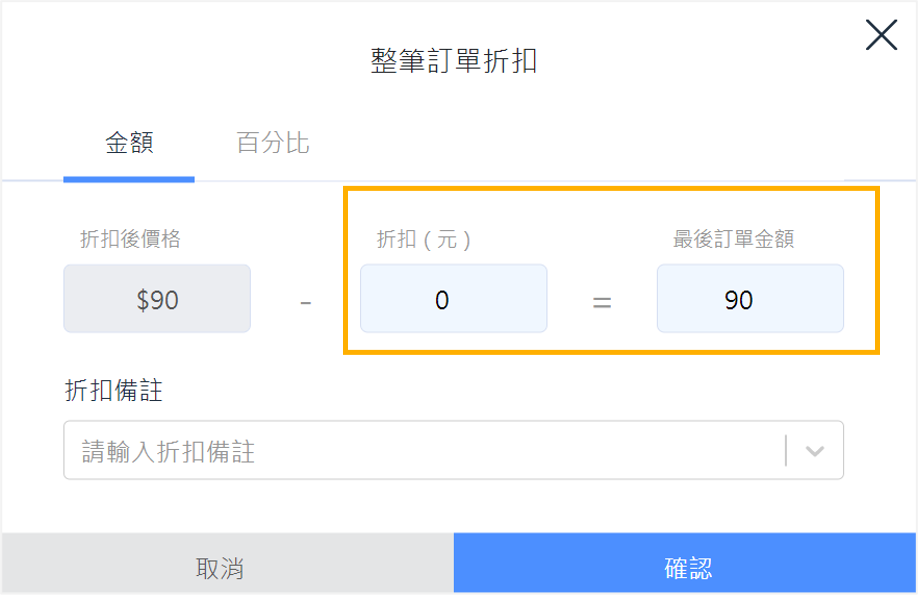
Task: Focus the 請輸入折扣備註 text box
Action: click(x=424, y=450)
